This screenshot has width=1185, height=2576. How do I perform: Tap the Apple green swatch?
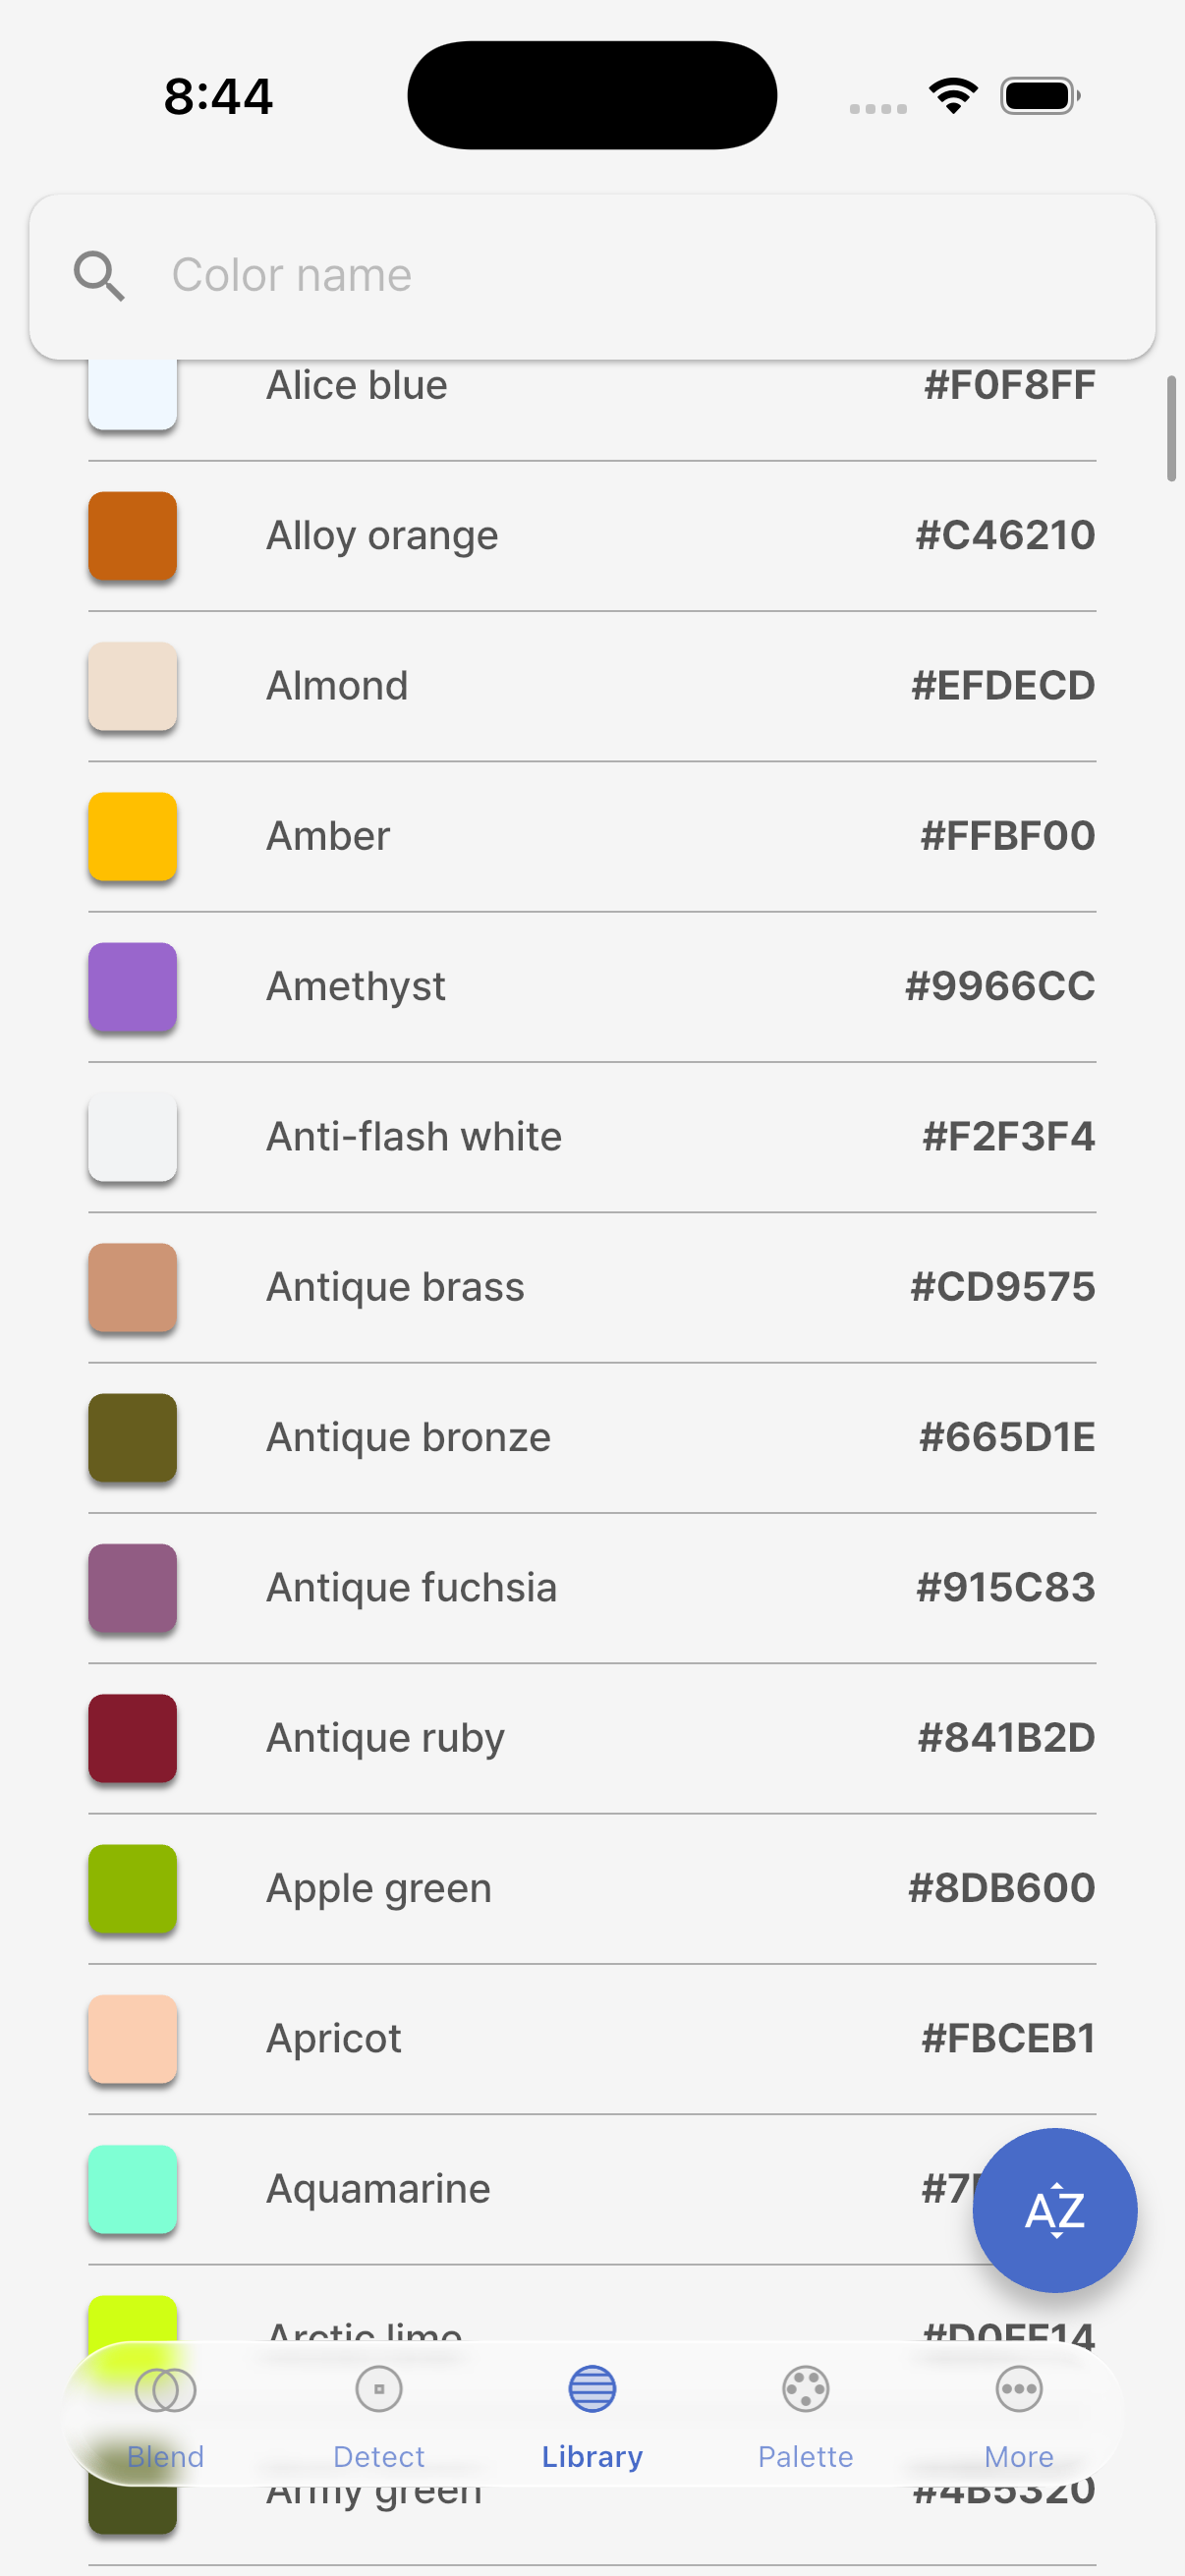click(x=133, y=1888)
